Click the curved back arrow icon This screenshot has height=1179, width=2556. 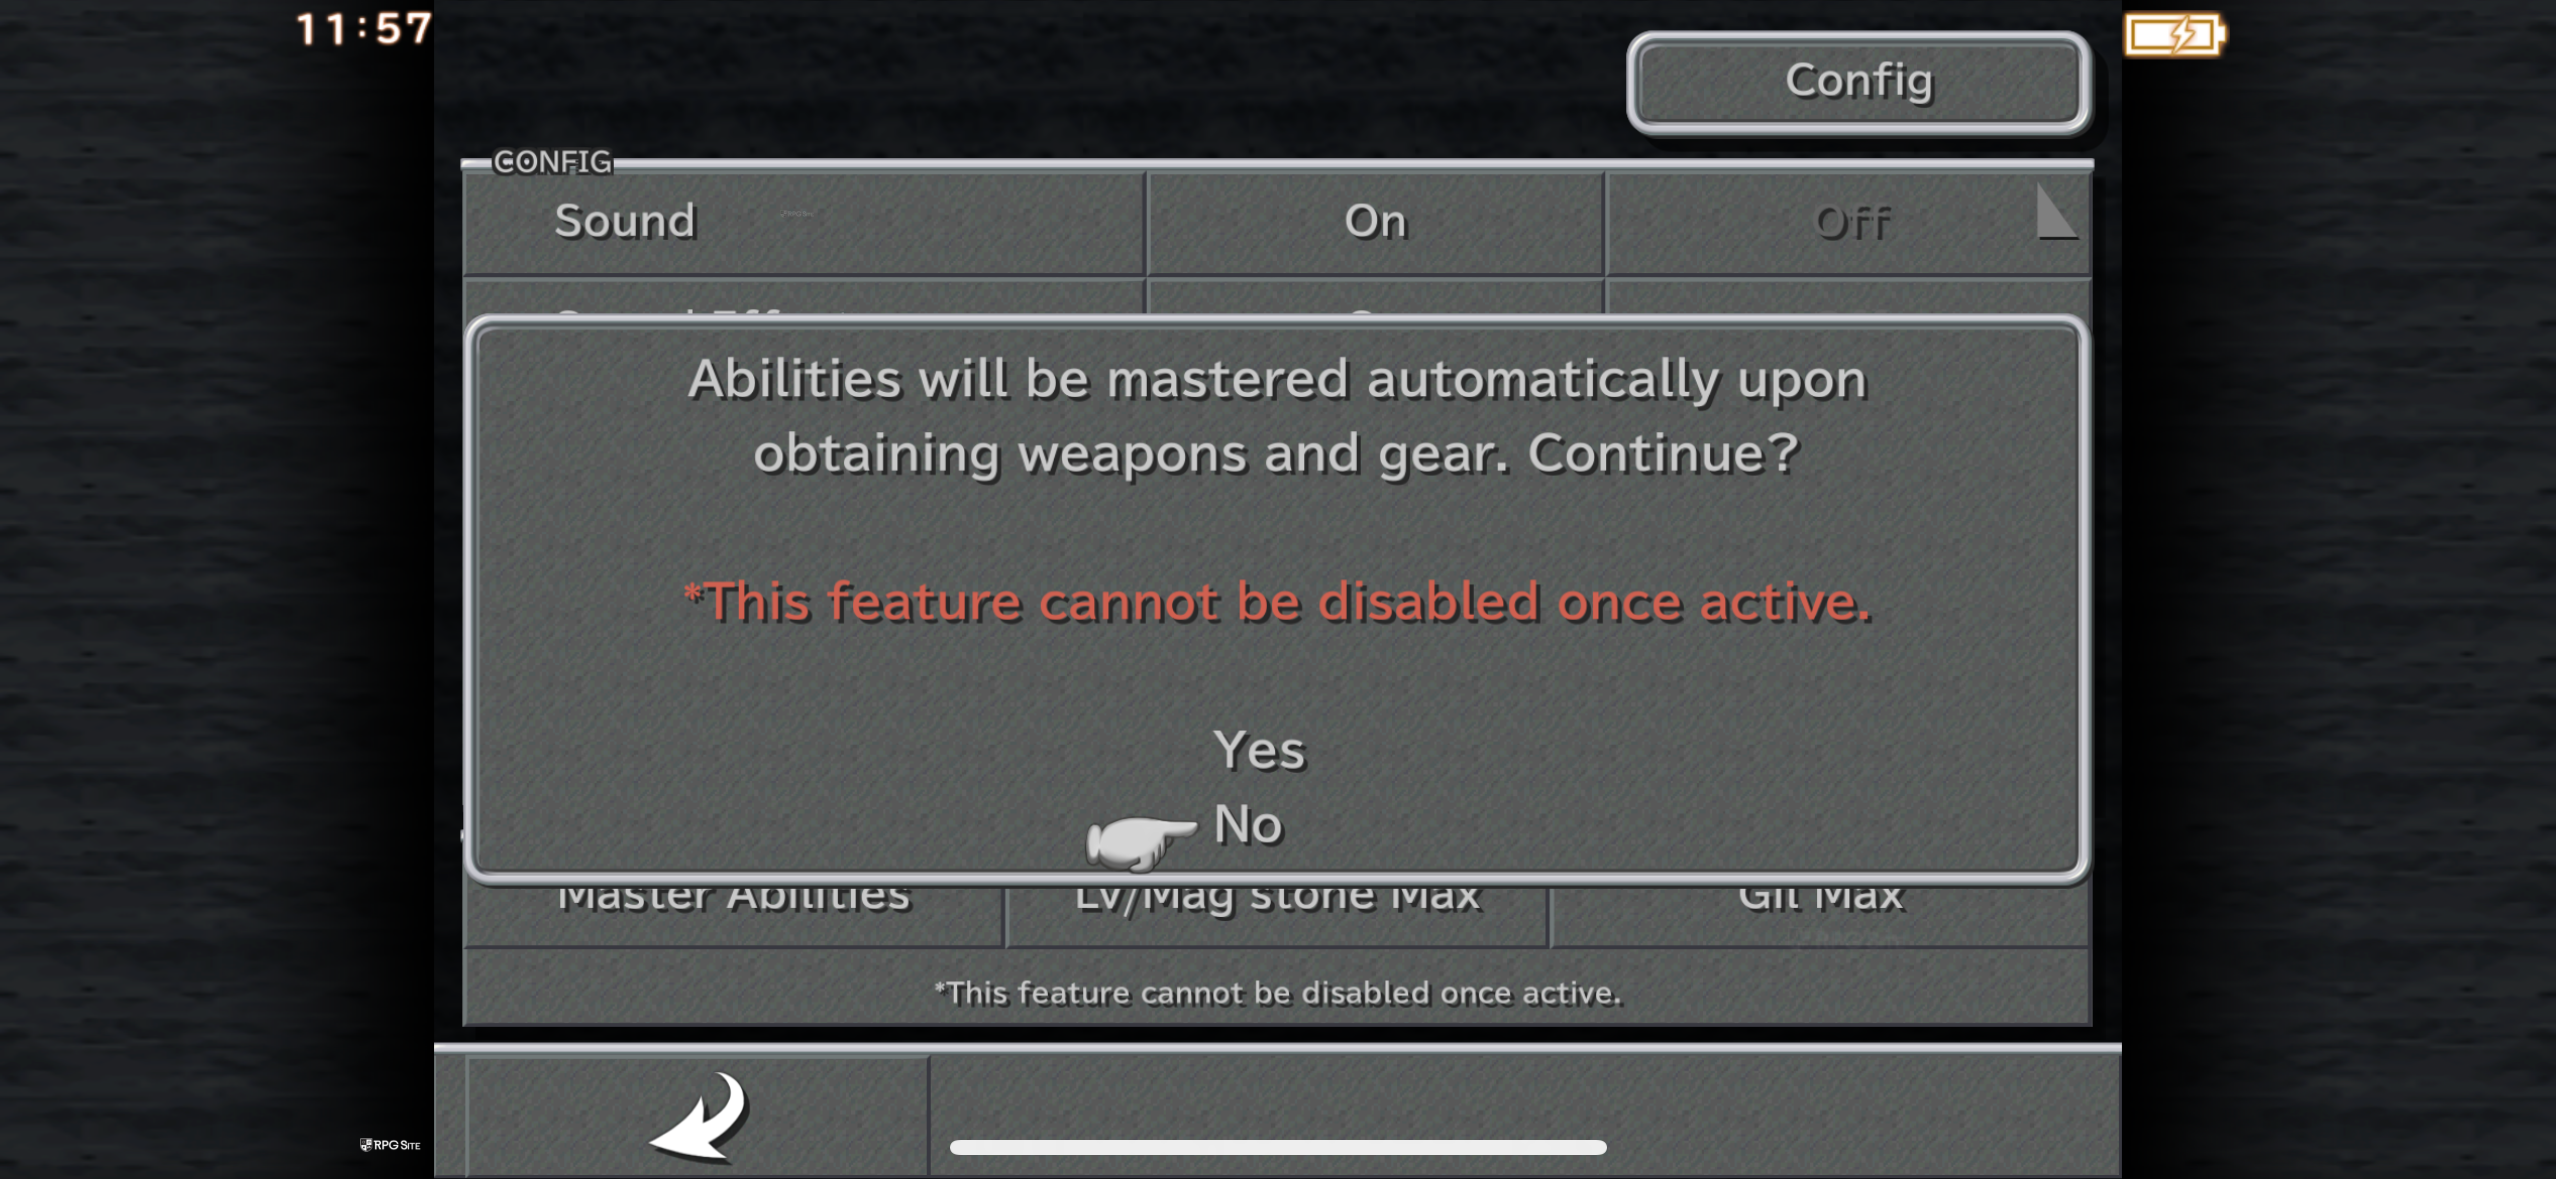point(699,1115)
